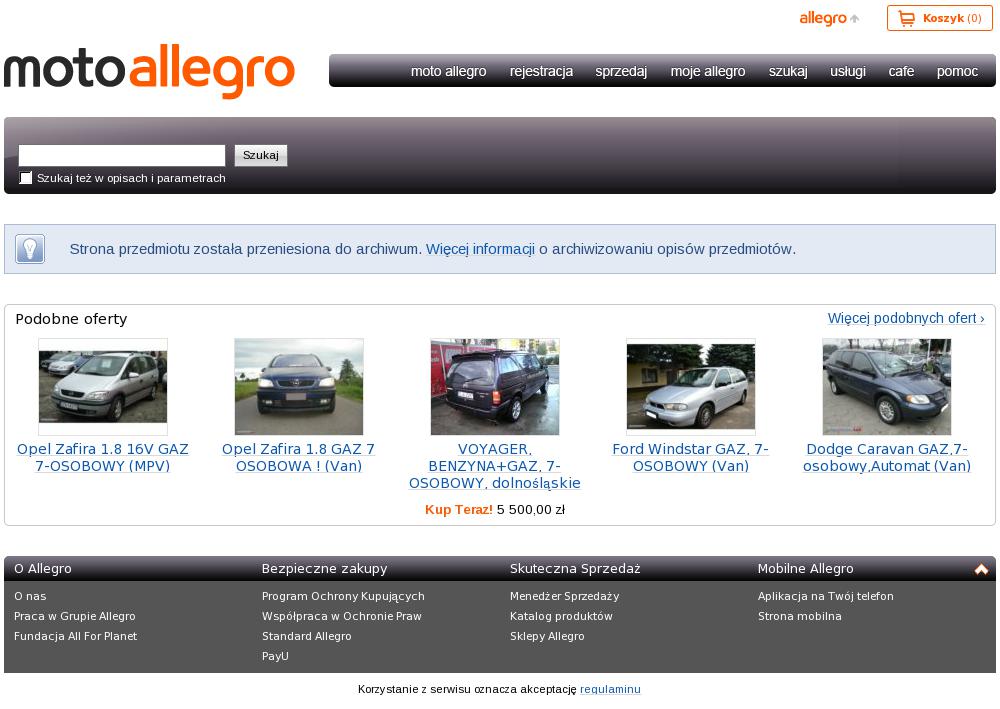Open the blue Opel Zafira 1.8 GAZ thumbnail
Image resolution: width=1000 pixels, height=709 pixels.
298,387
